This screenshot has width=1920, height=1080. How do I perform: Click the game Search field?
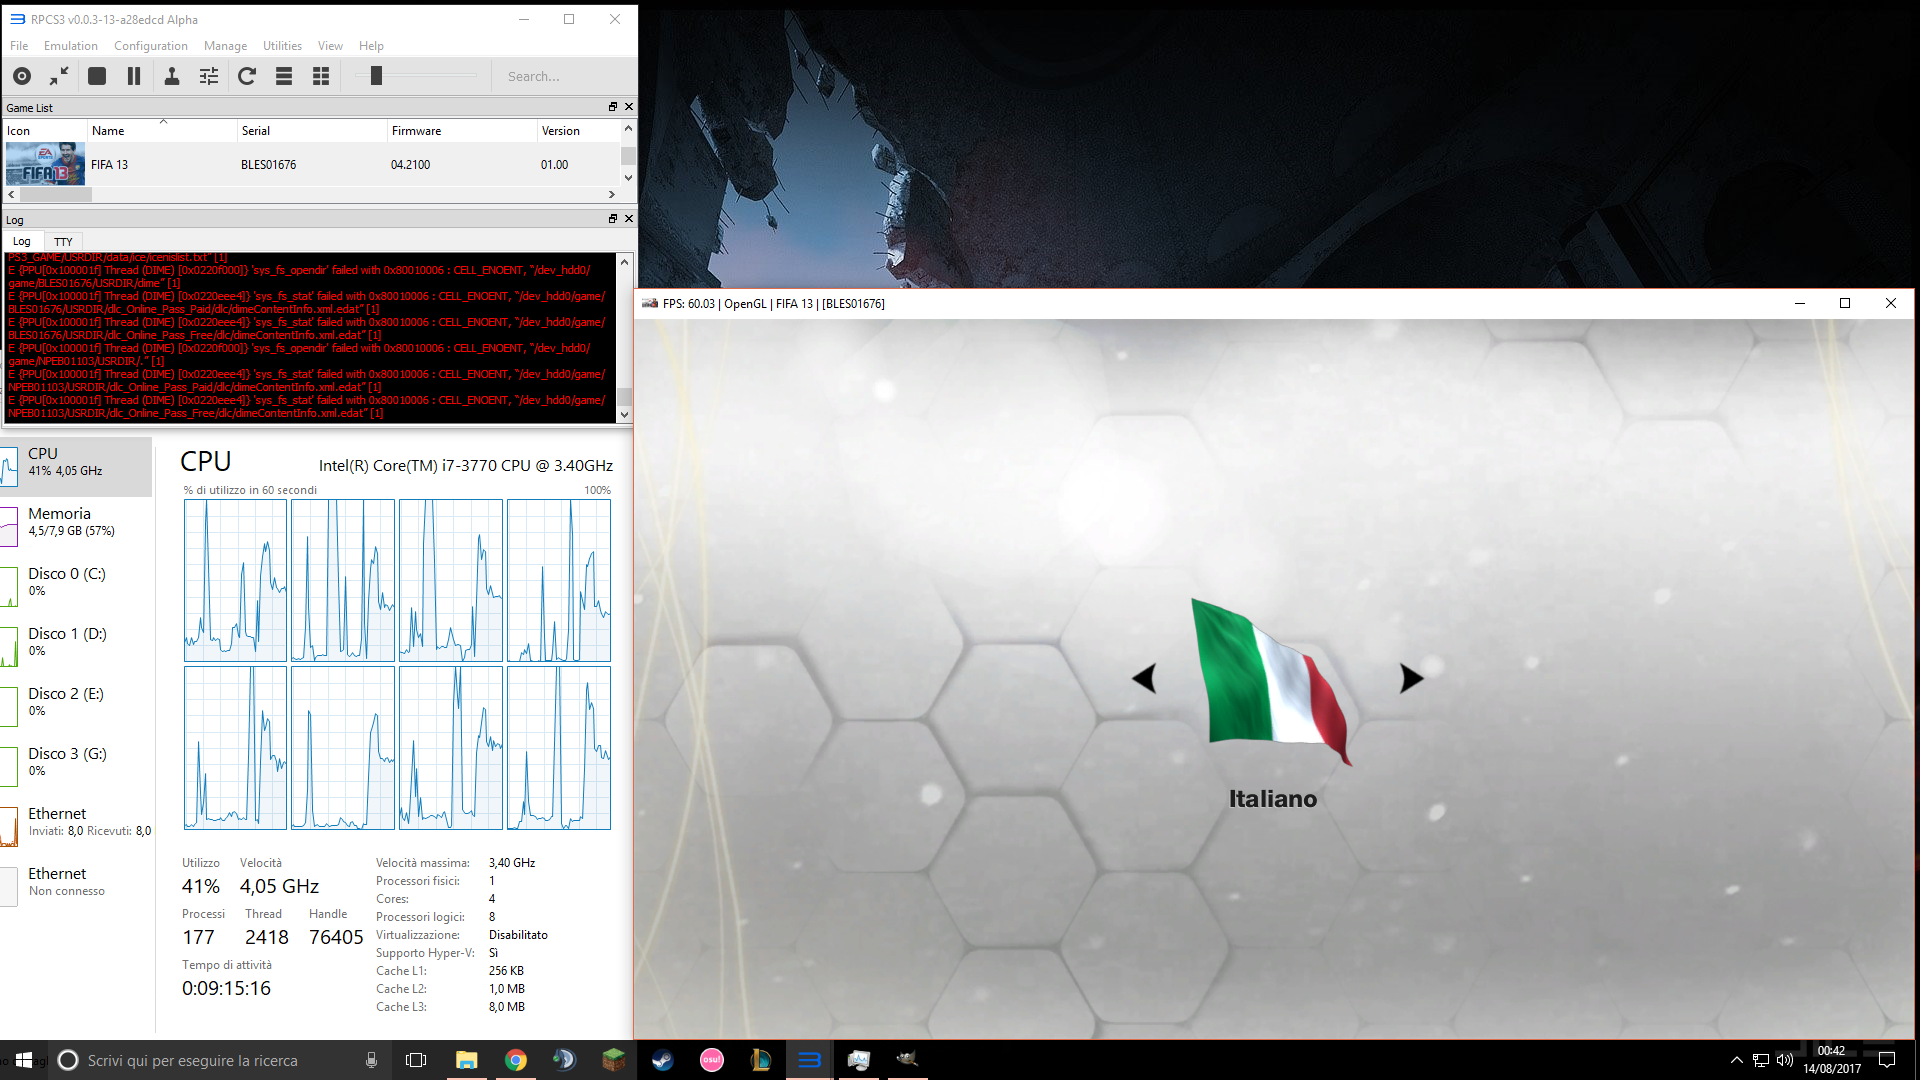click(560, 76)
